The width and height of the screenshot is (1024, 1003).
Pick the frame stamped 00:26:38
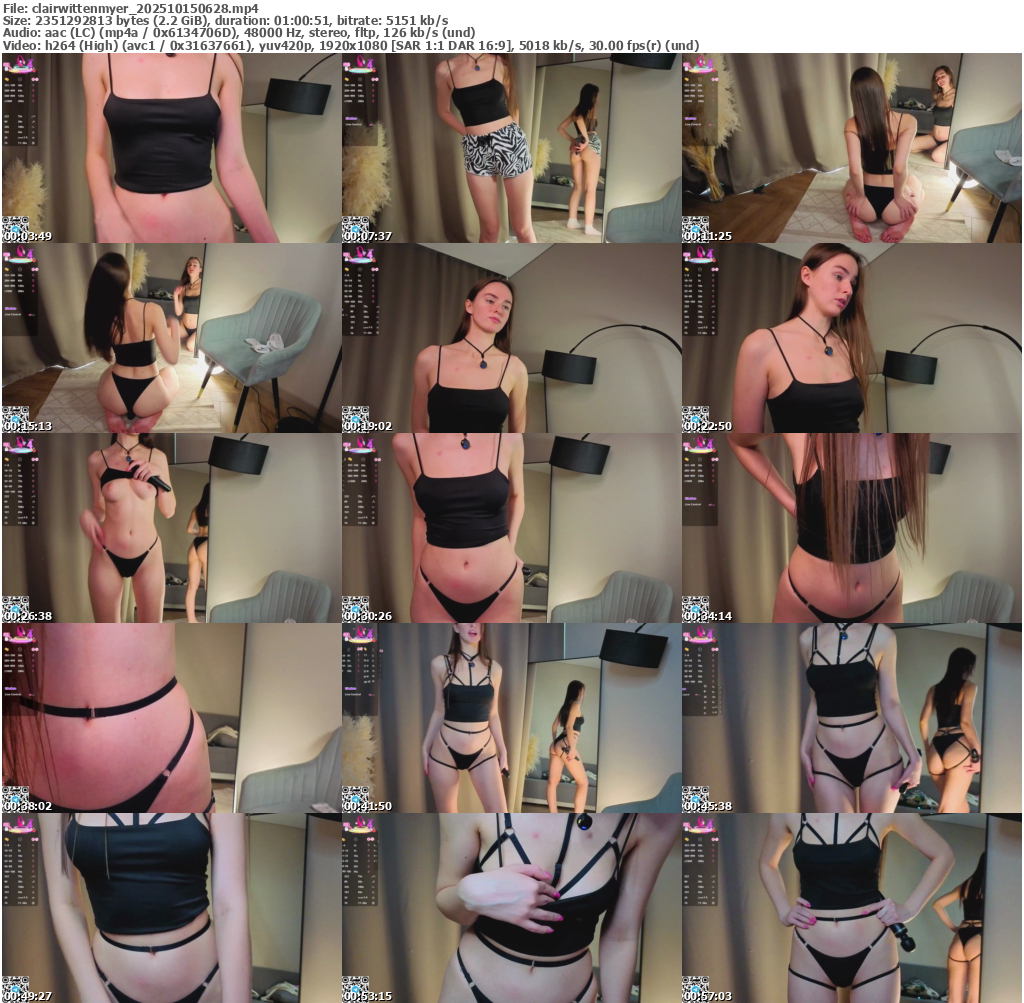(171, 528)
